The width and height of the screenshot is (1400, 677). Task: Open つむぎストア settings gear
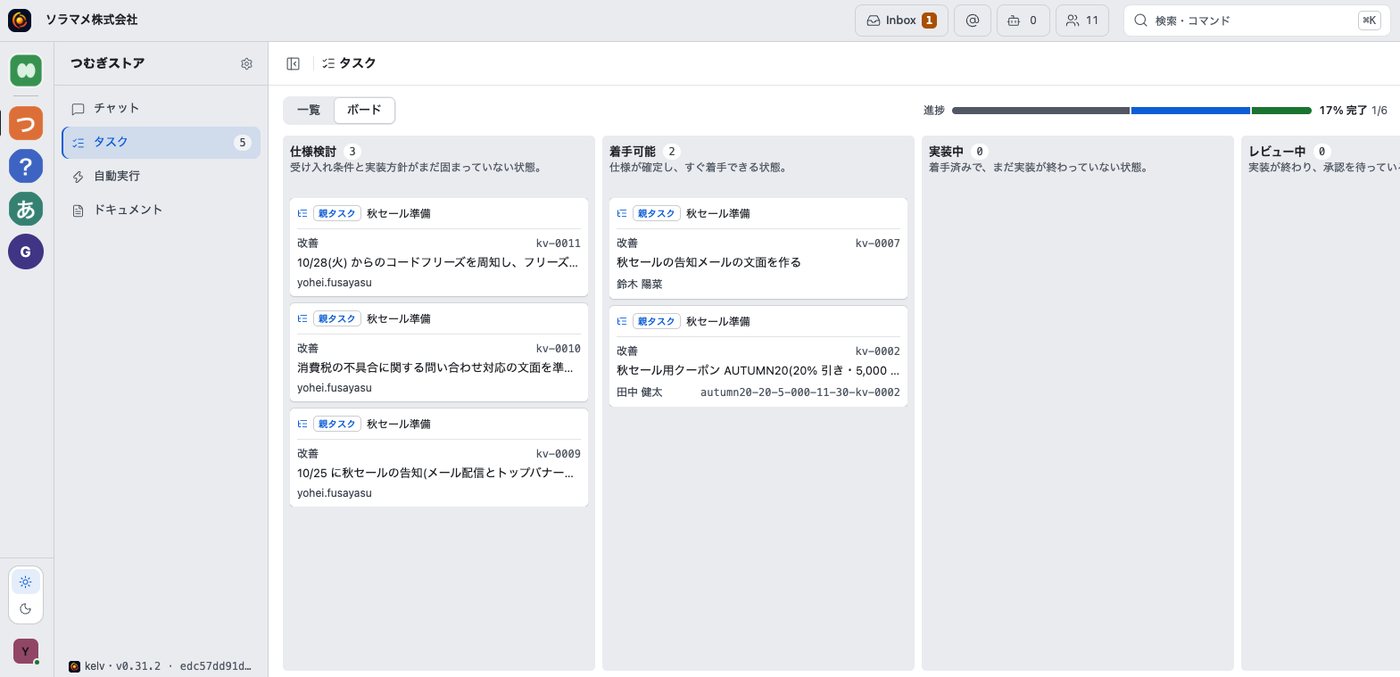point(247,64)
